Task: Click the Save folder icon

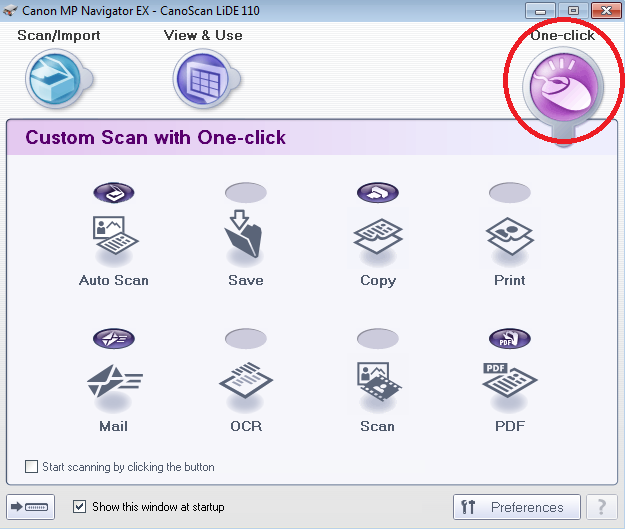Action: [244, 234]
